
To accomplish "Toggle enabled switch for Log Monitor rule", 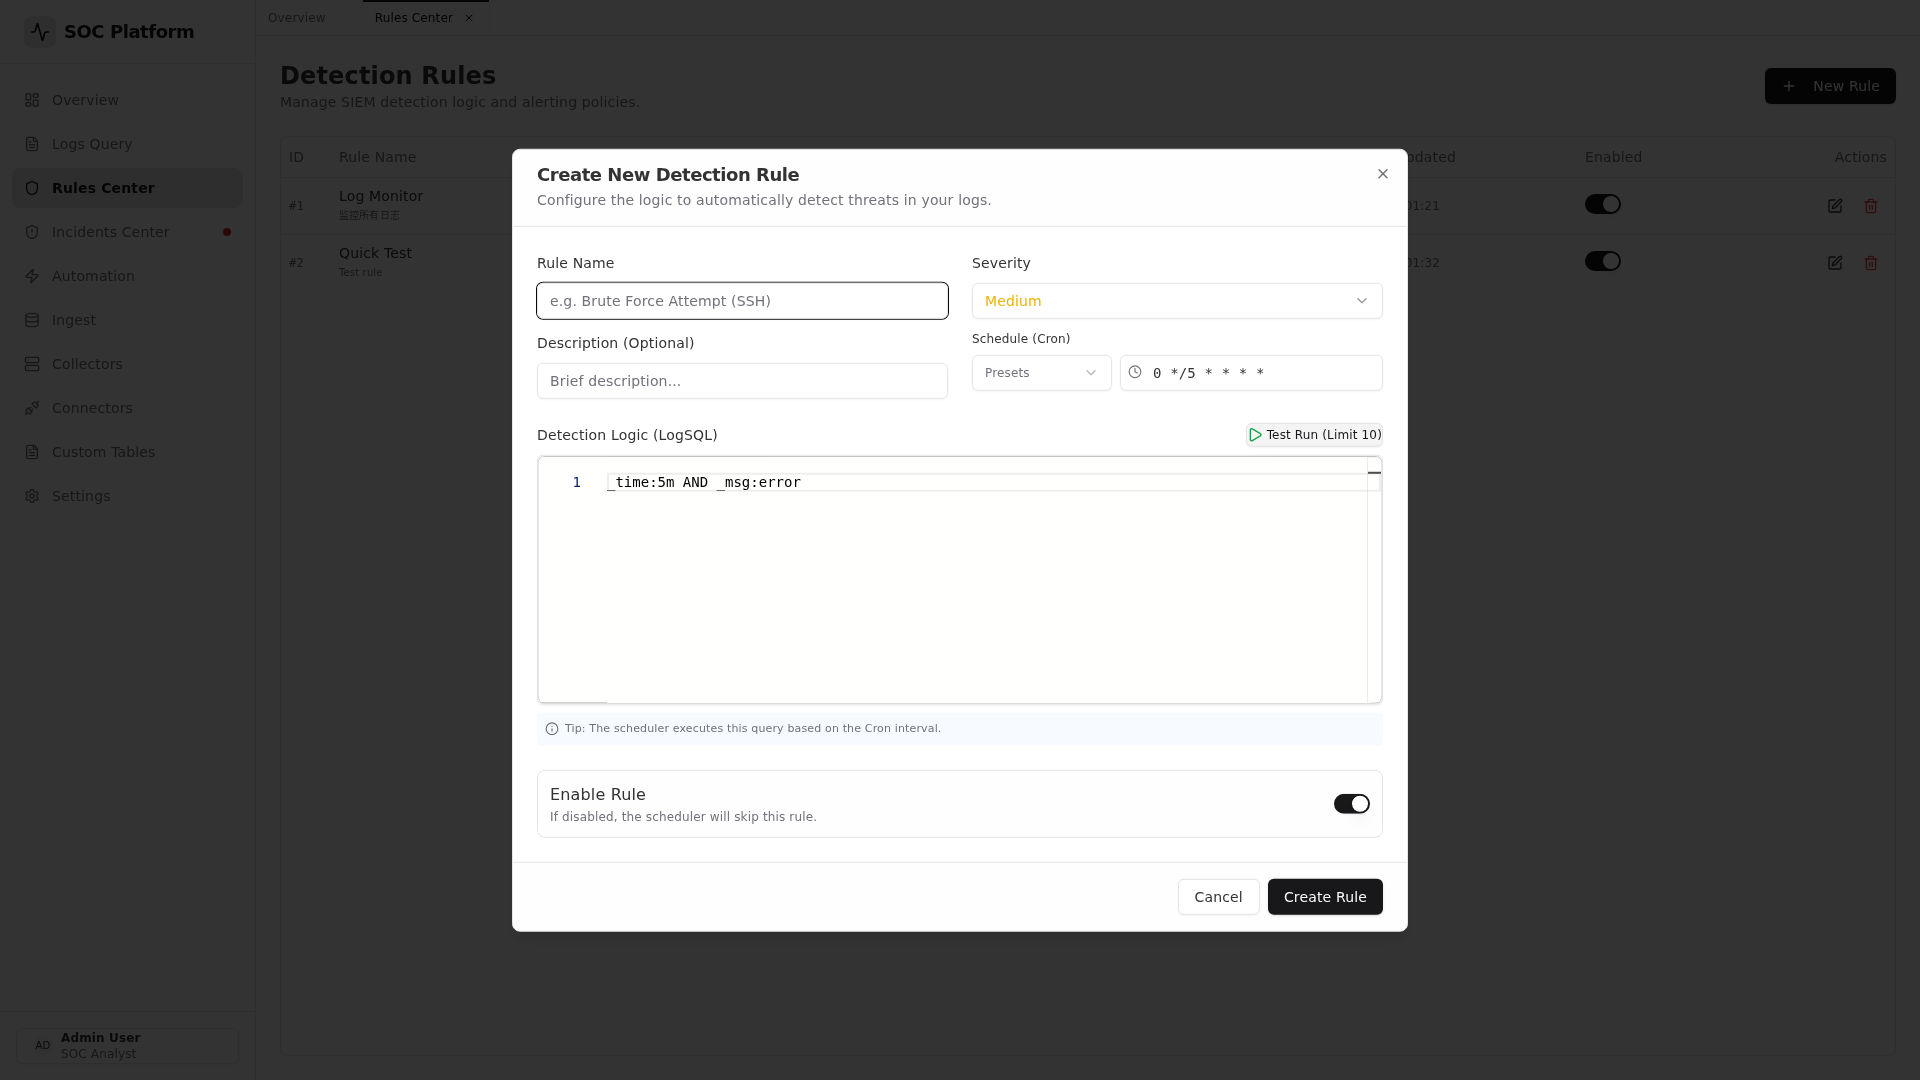I will pyautogui.click(x=1602, y=204).
